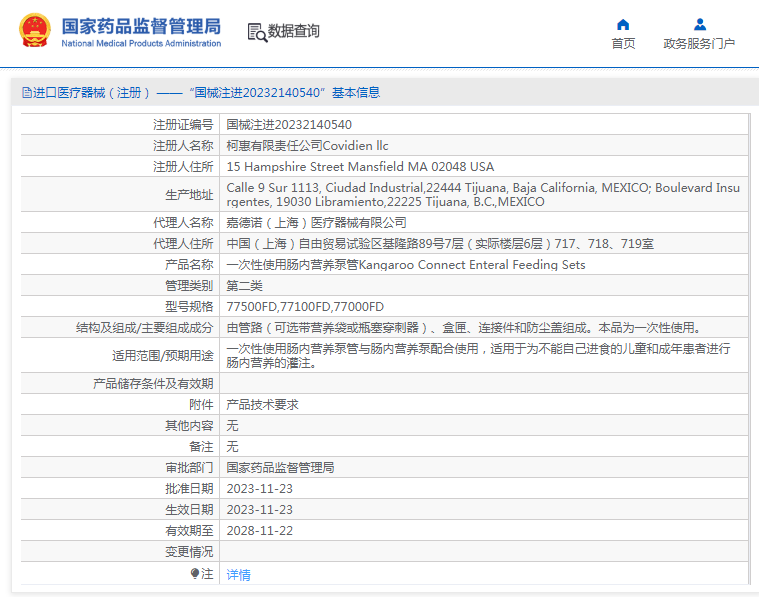Click the lightbulb icon beside 注
759x597 pixels.
click(195, 574)
